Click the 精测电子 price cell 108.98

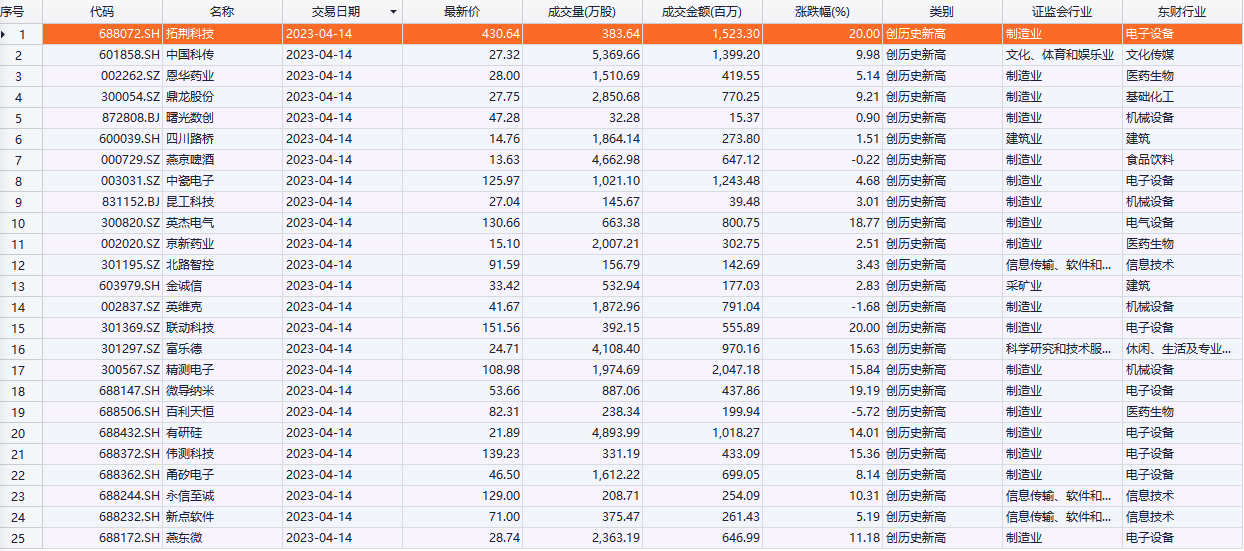(x=499, y=370)
